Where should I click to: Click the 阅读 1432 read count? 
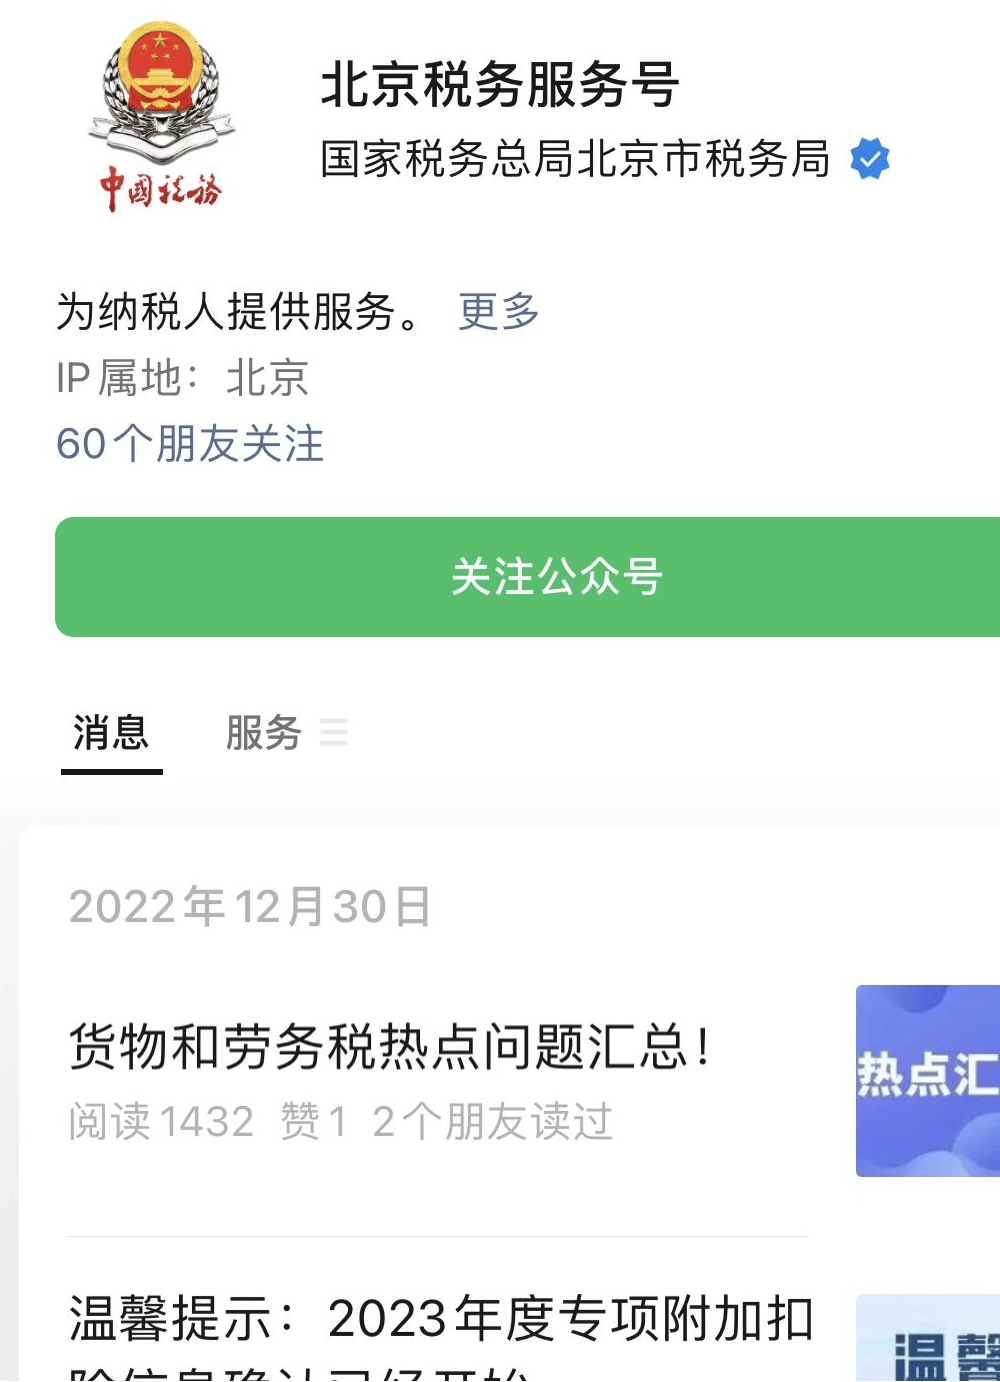coord(161,1122)
